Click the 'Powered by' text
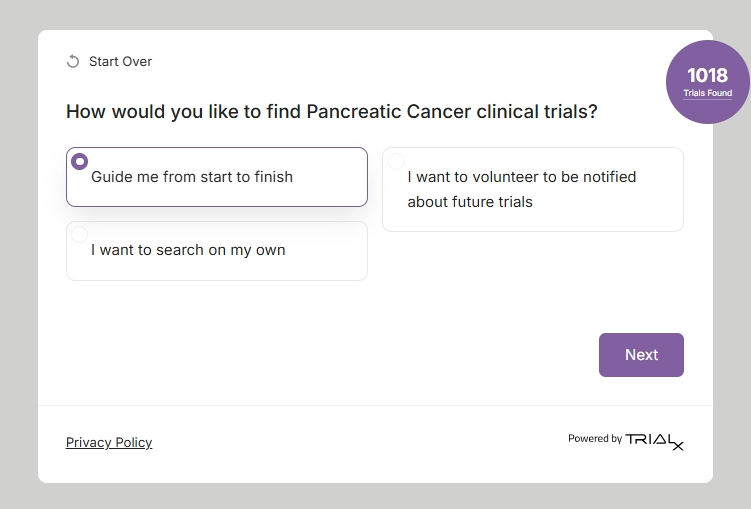Screen dimensions: 751x509 [594, 439]
